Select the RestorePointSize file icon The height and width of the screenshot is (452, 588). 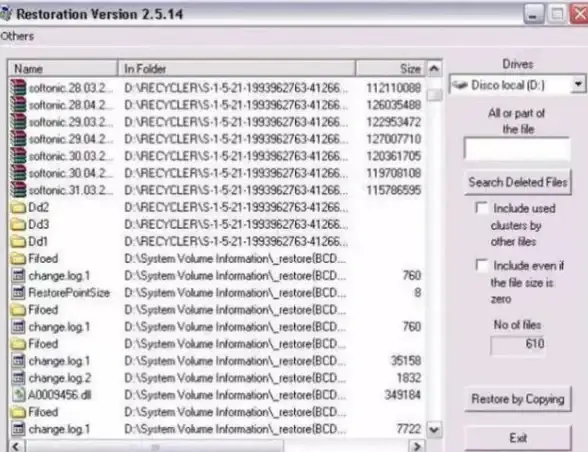pos(18,293)
